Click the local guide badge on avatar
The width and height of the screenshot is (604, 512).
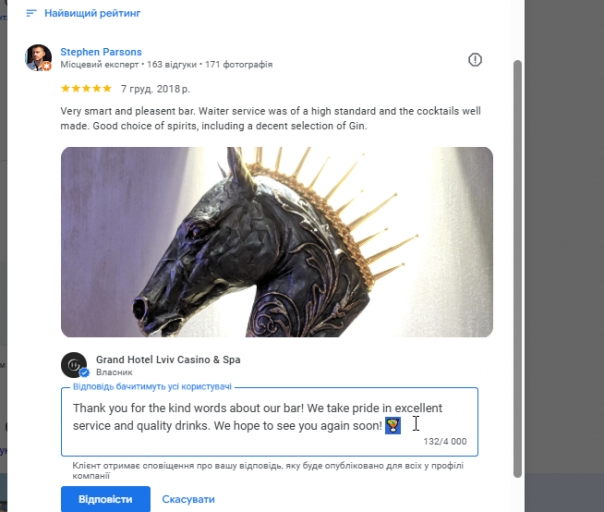pos(47,66)
